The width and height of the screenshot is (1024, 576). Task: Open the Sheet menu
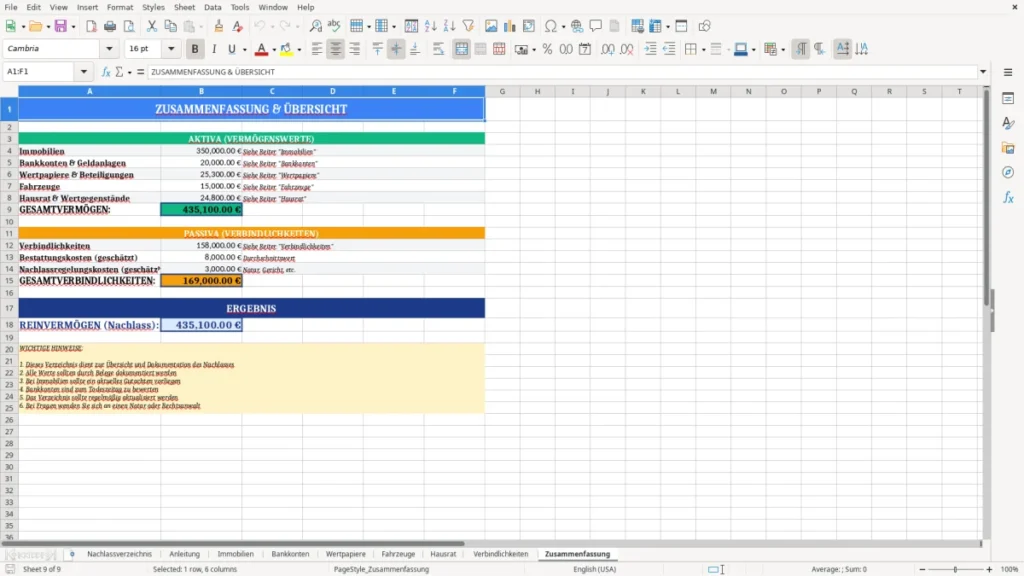click(184, 7)
